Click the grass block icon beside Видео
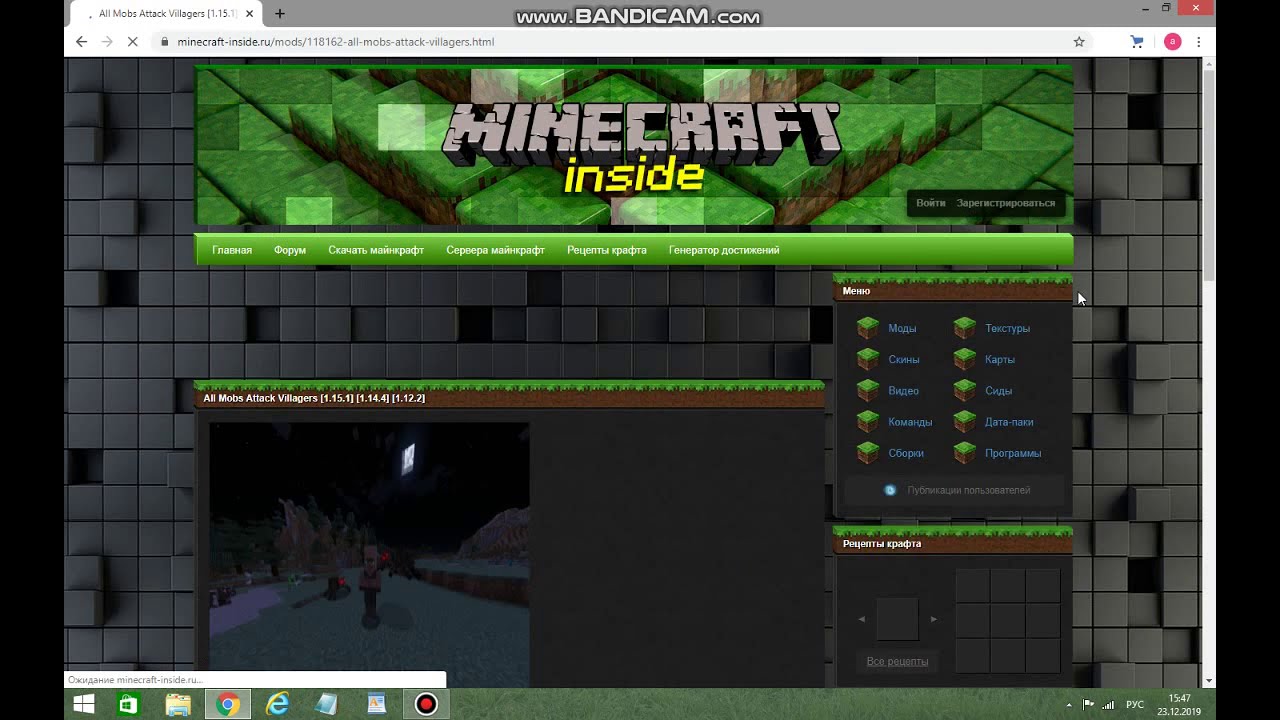The width and height of the screenshot is (1280, 720). [x=868, y=390]
